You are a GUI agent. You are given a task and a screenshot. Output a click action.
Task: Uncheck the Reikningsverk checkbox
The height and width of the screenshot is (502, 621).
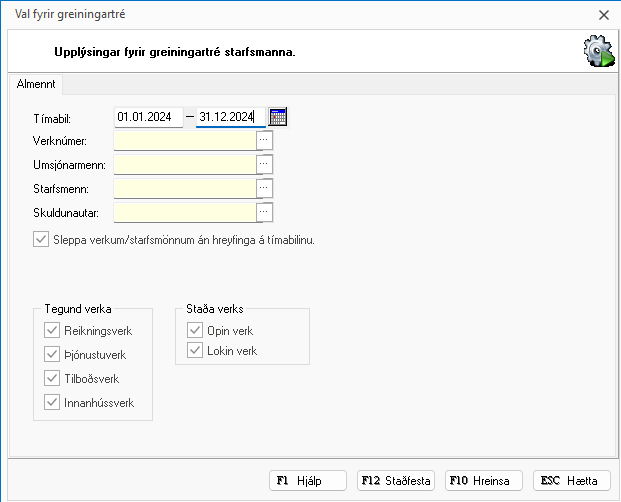pyautogui.click(x=52, y=330)
